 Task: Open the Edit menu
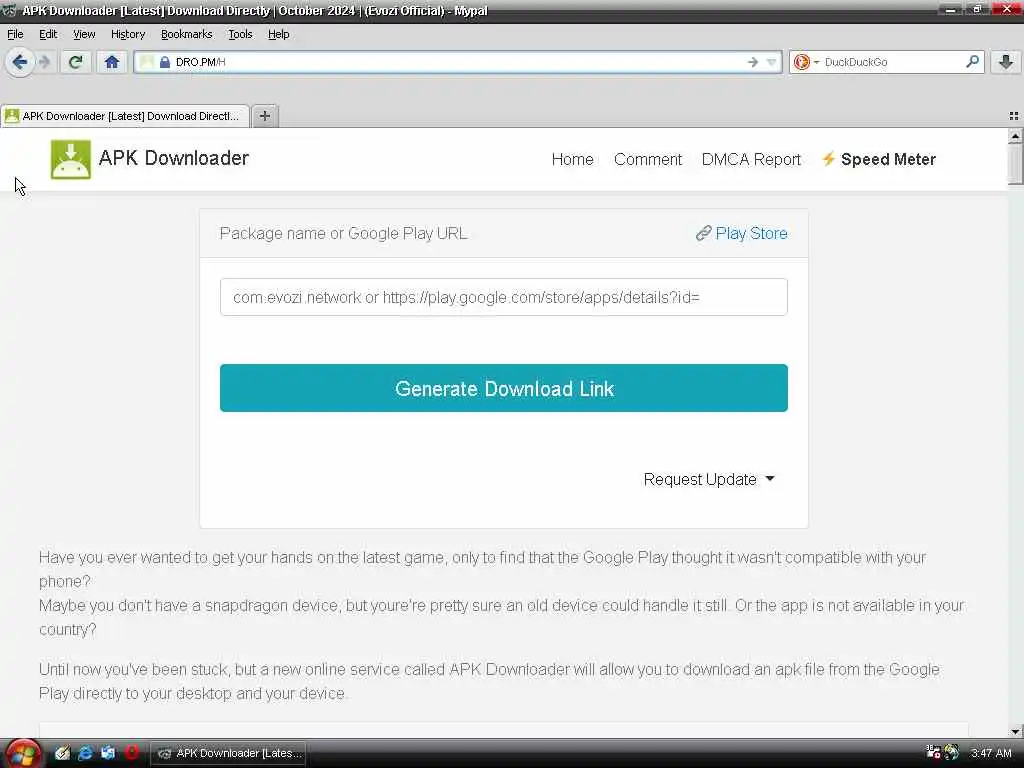48,34
